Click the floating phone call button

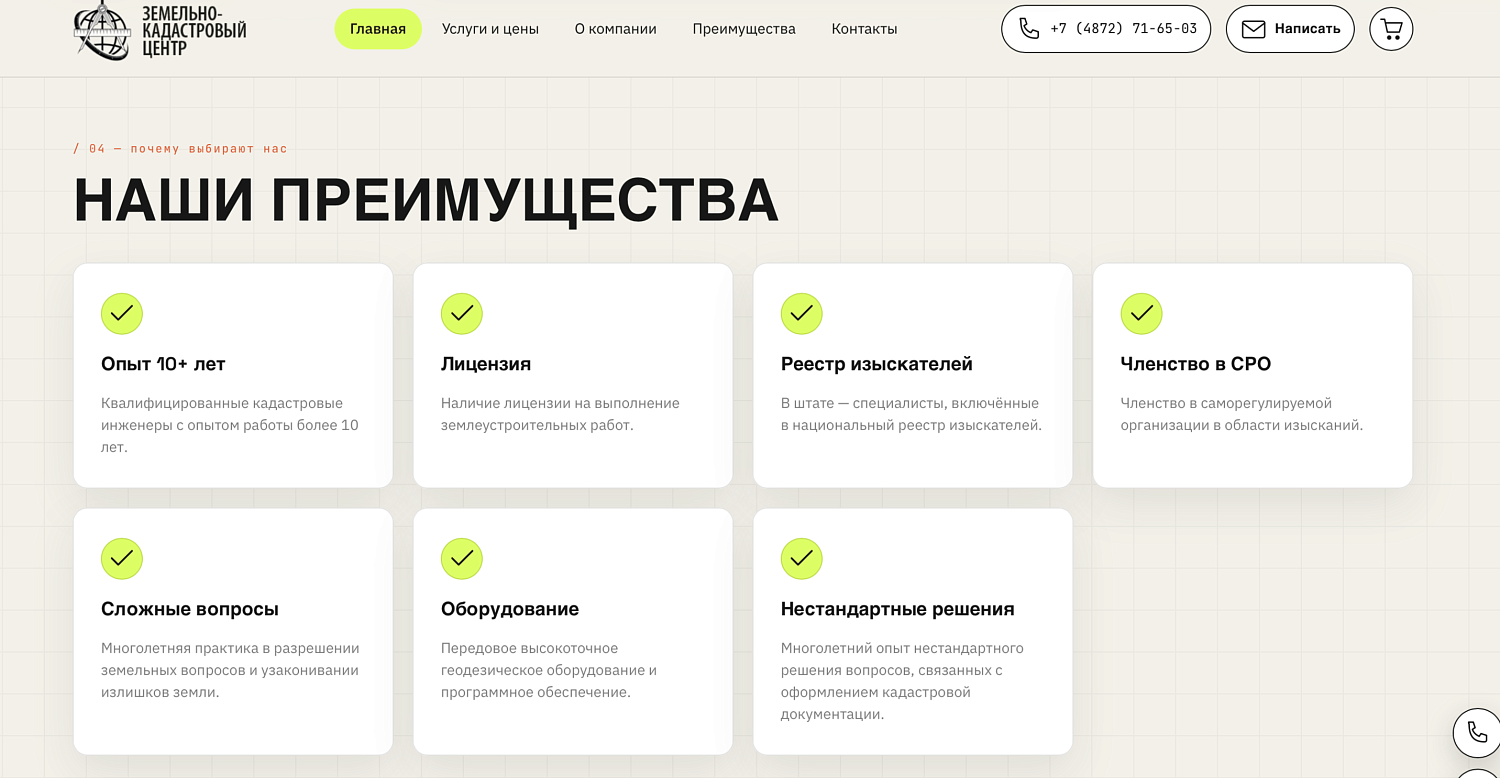click(1476, 732)
